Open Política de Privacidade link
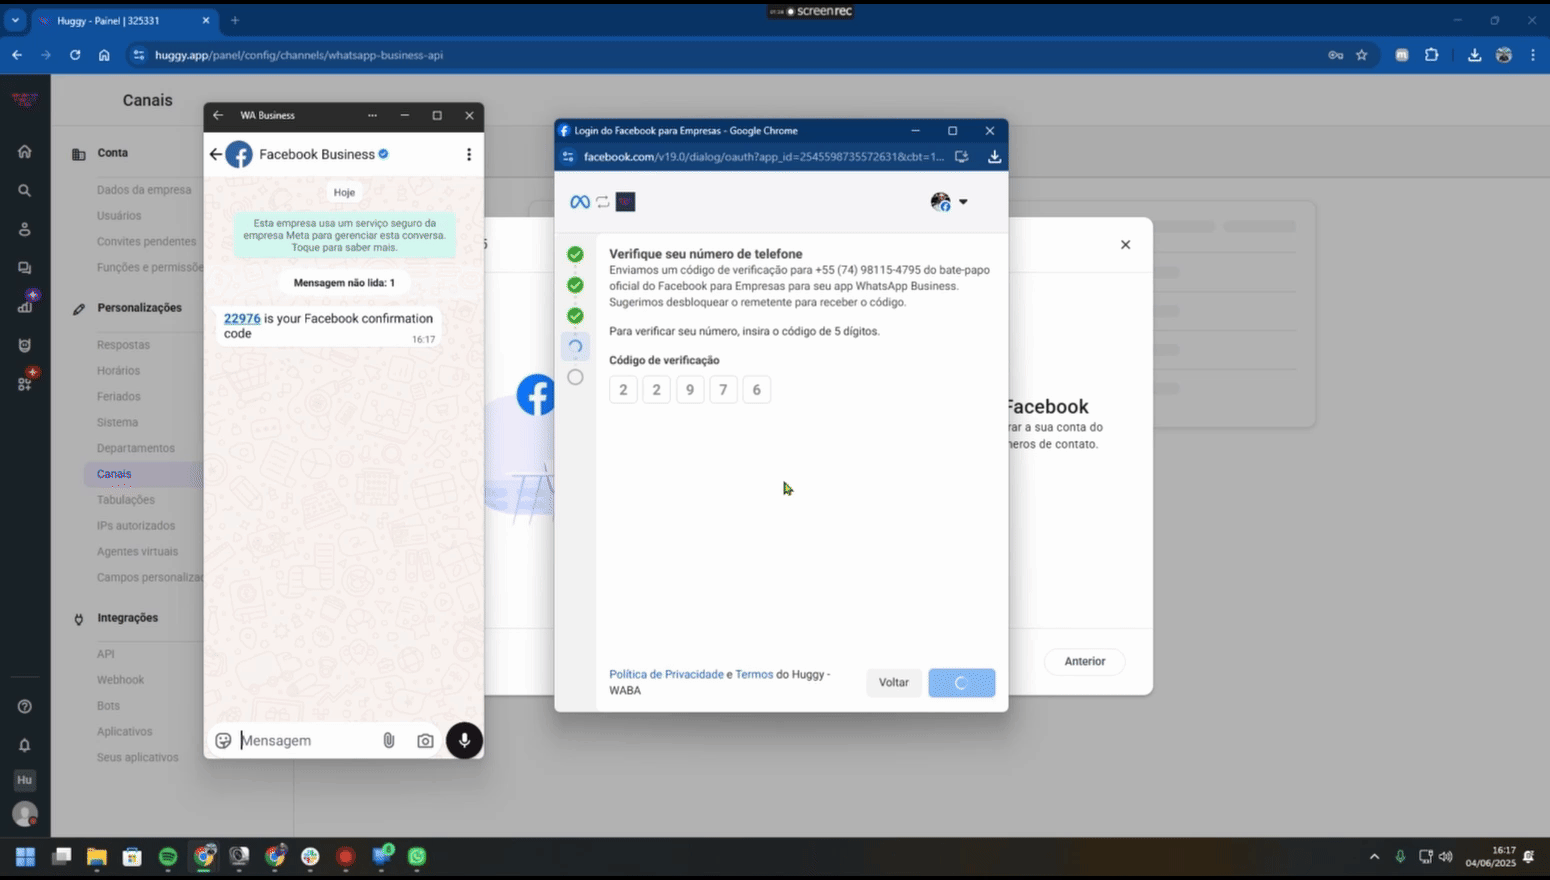 (x=666, y=675)
